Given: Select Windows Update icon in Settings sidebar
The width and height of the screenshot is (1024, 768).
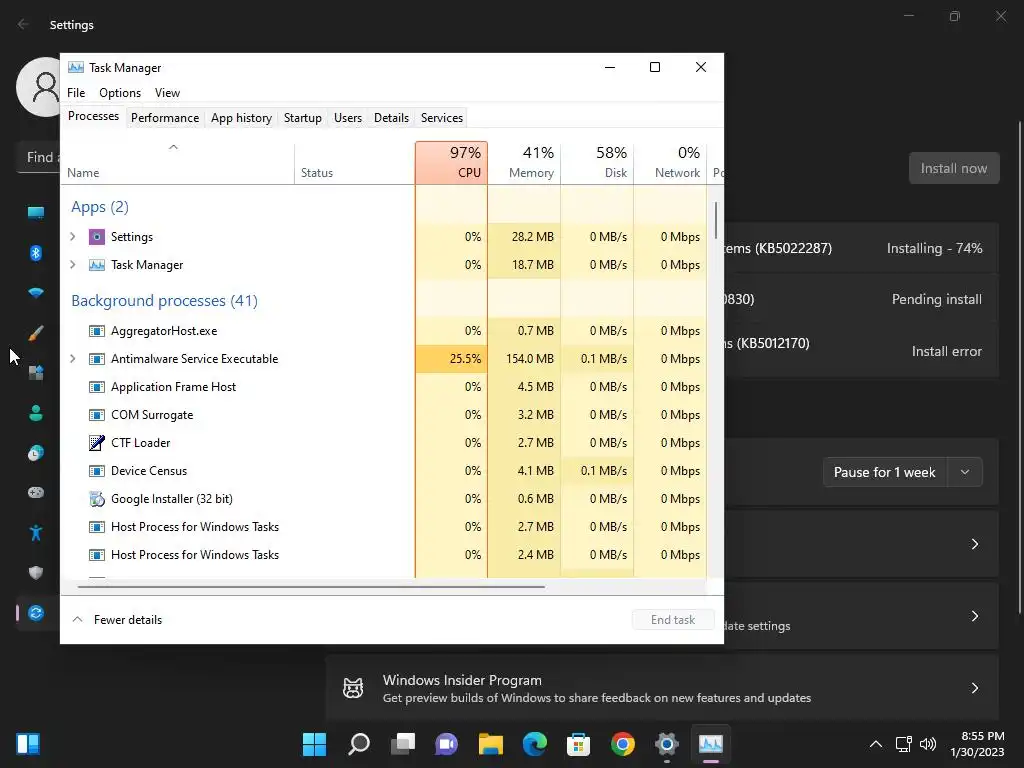Looking at the screenshot, I should tap(36, 613).
